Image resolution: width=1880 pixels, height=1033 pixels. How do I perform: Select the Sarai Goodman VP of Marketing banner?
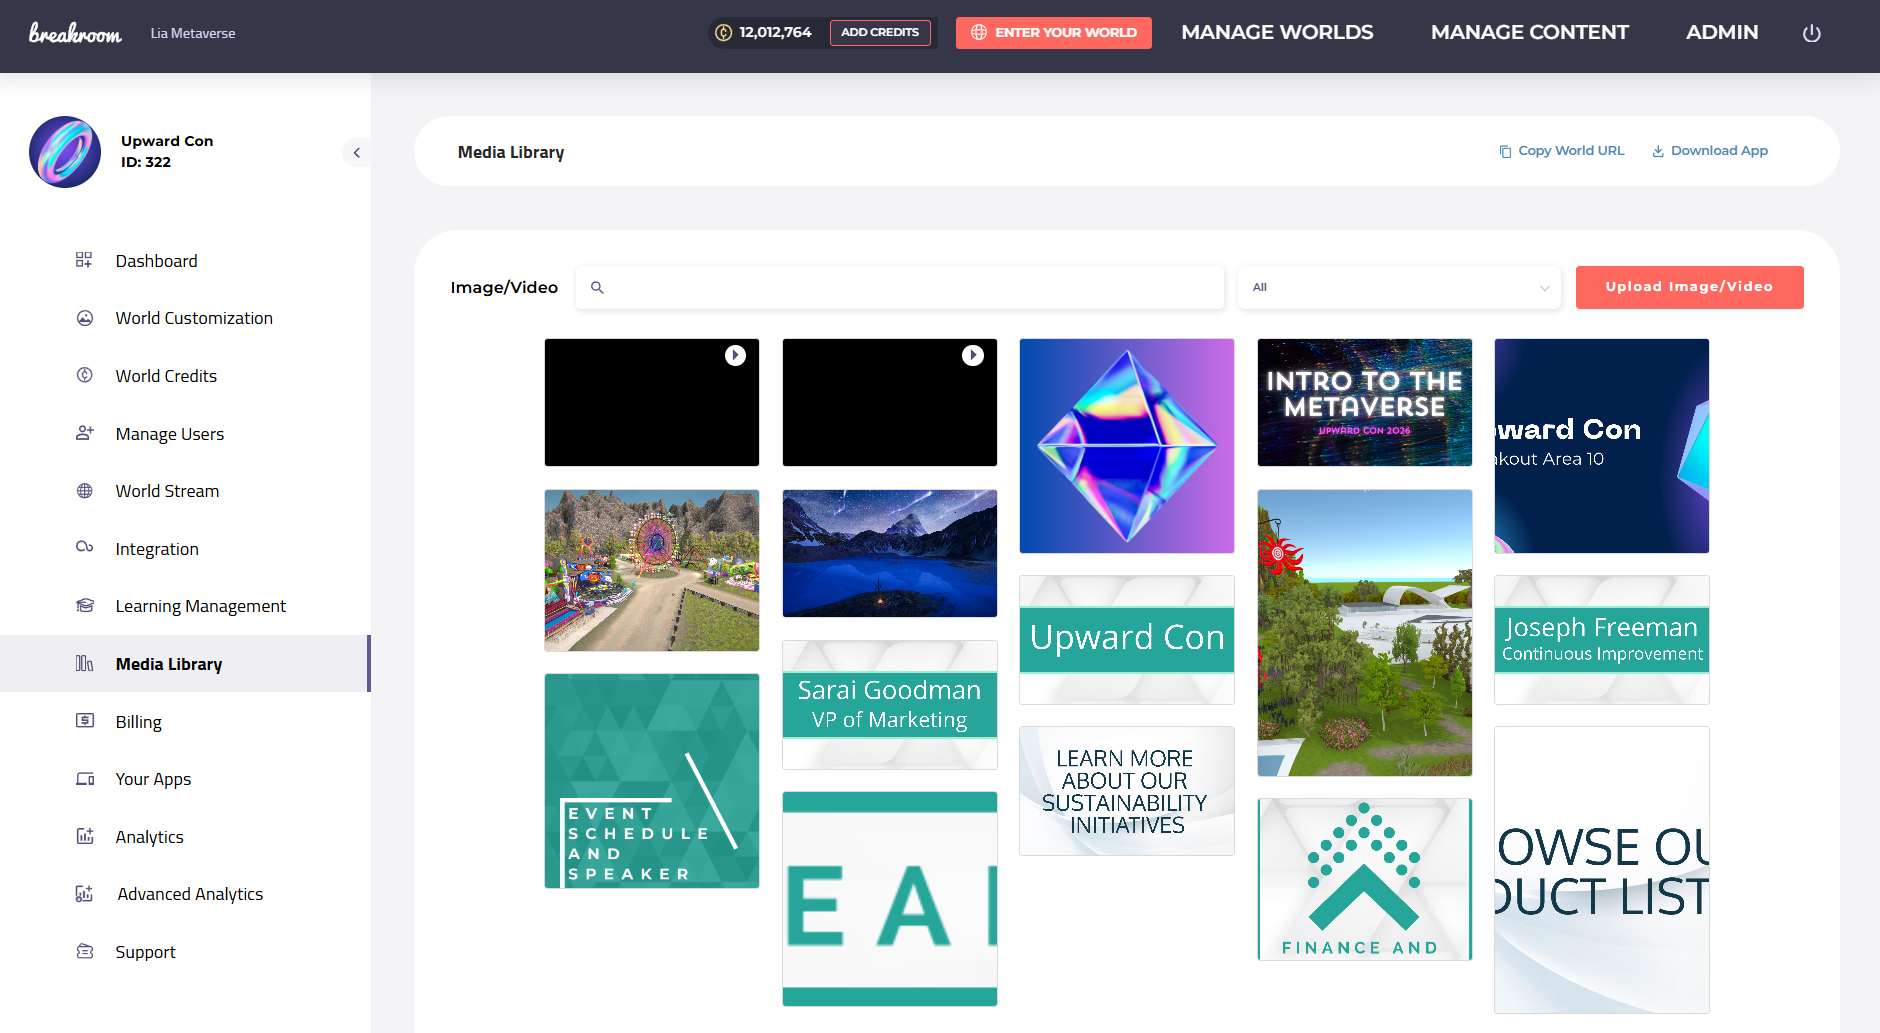tap(890, 705)
